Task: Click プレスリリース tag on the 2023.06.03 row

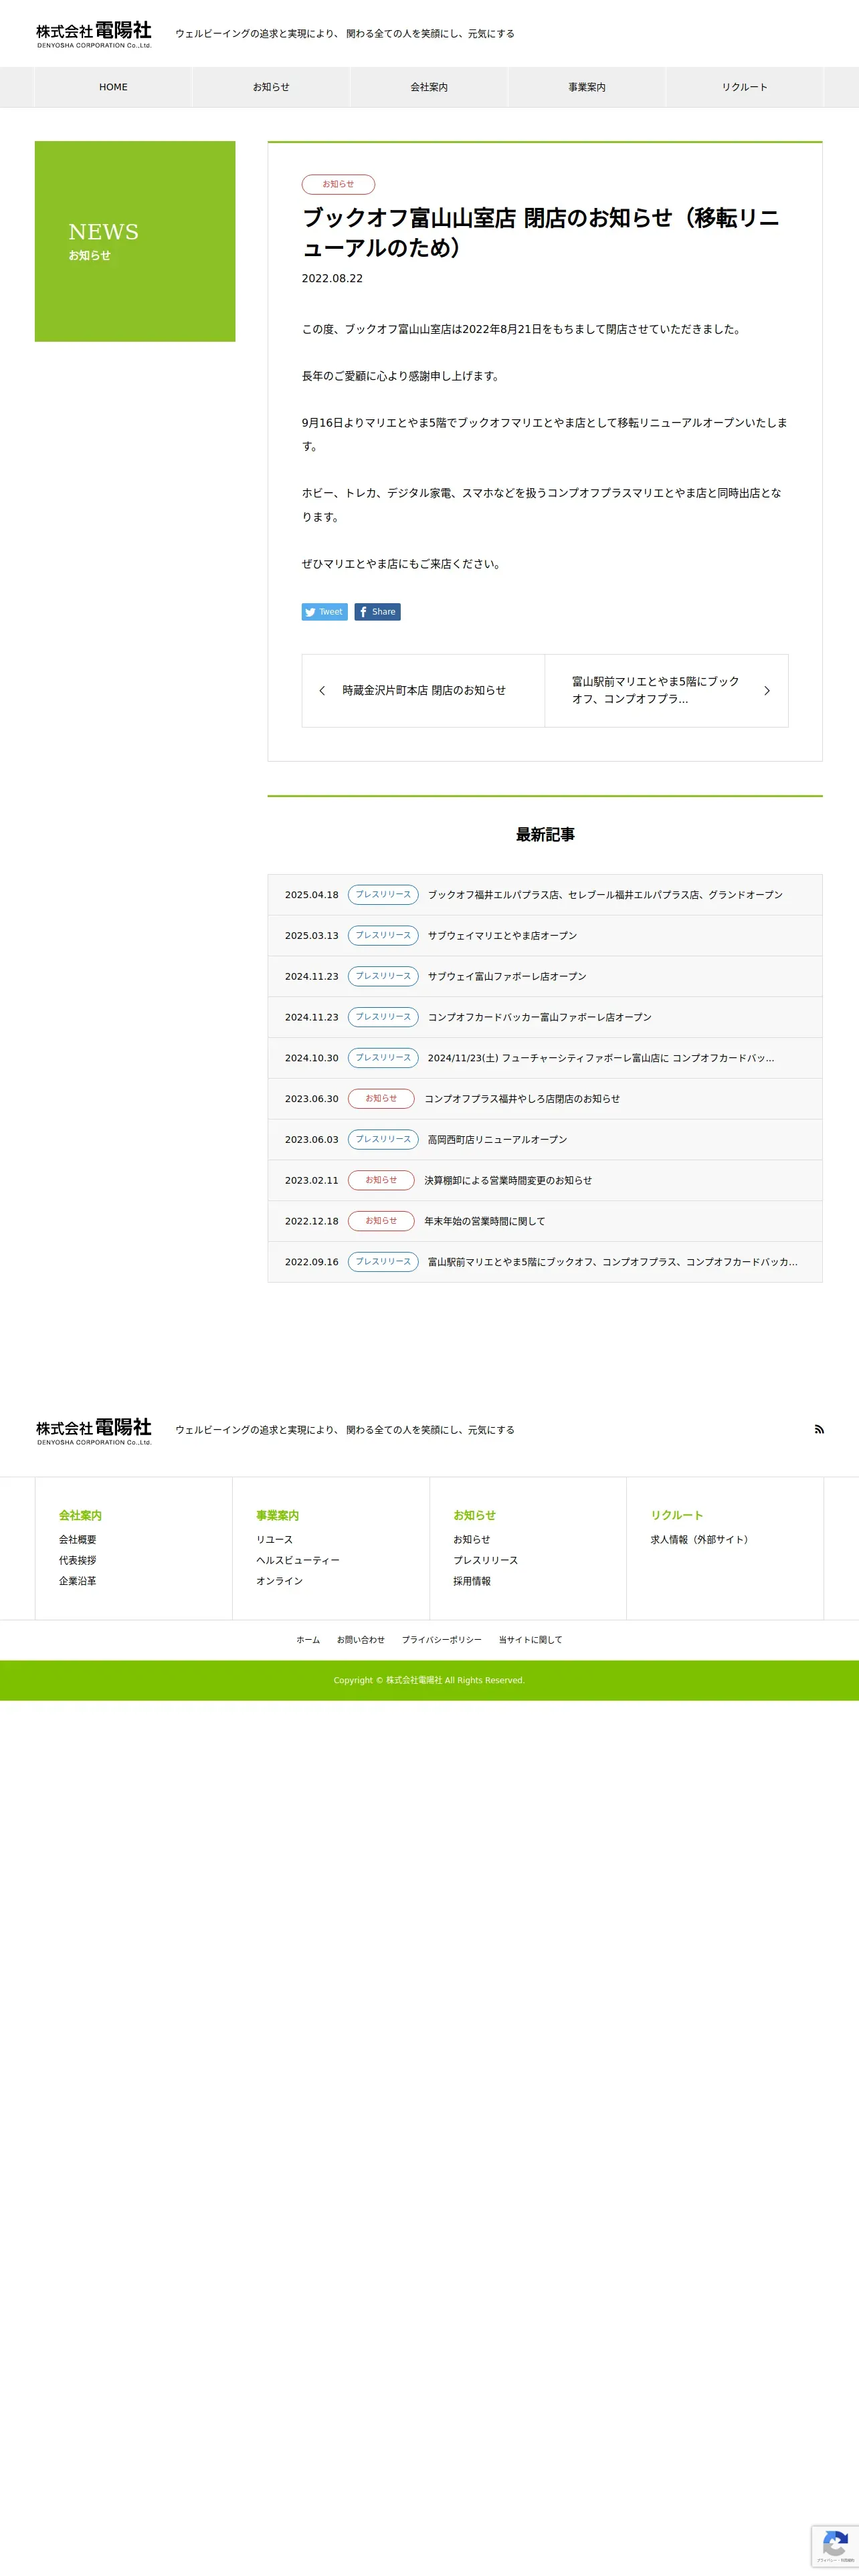Action: point(383,1140)
